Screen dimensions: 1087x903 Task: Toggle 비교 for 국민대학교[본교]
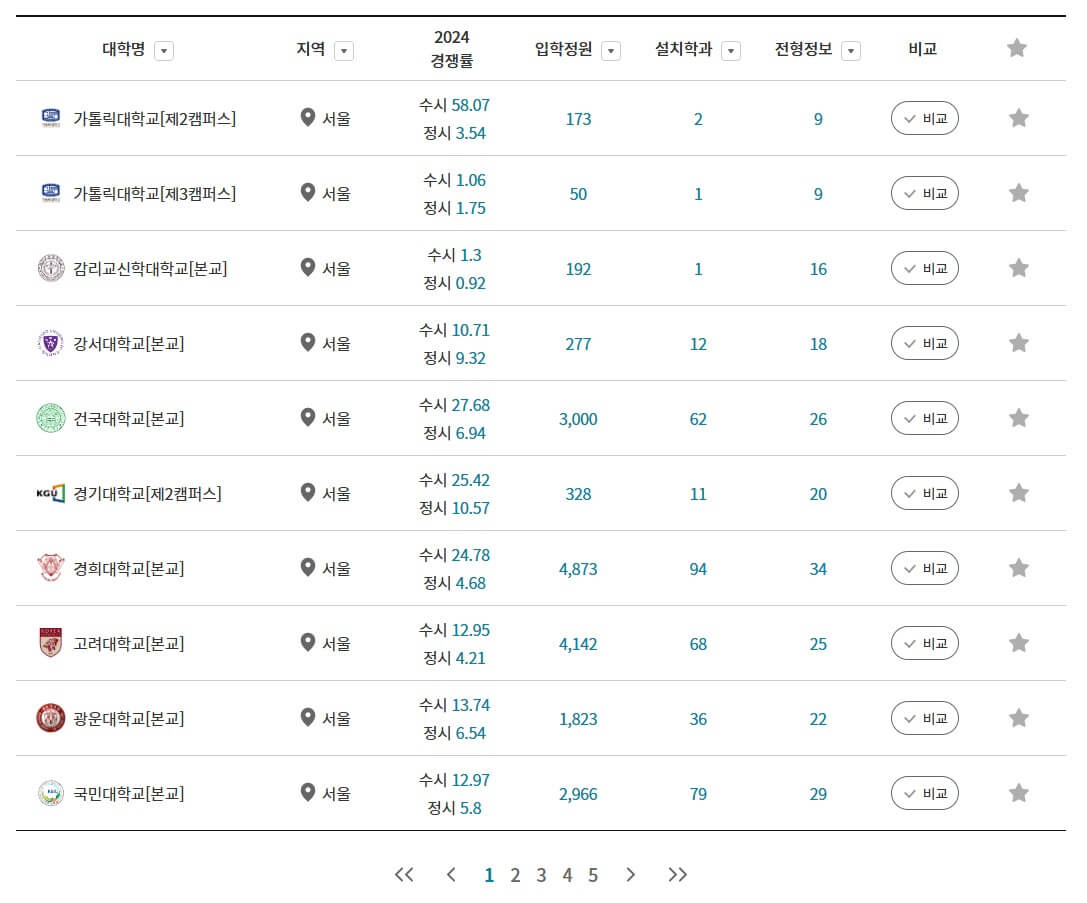point(925,794)
